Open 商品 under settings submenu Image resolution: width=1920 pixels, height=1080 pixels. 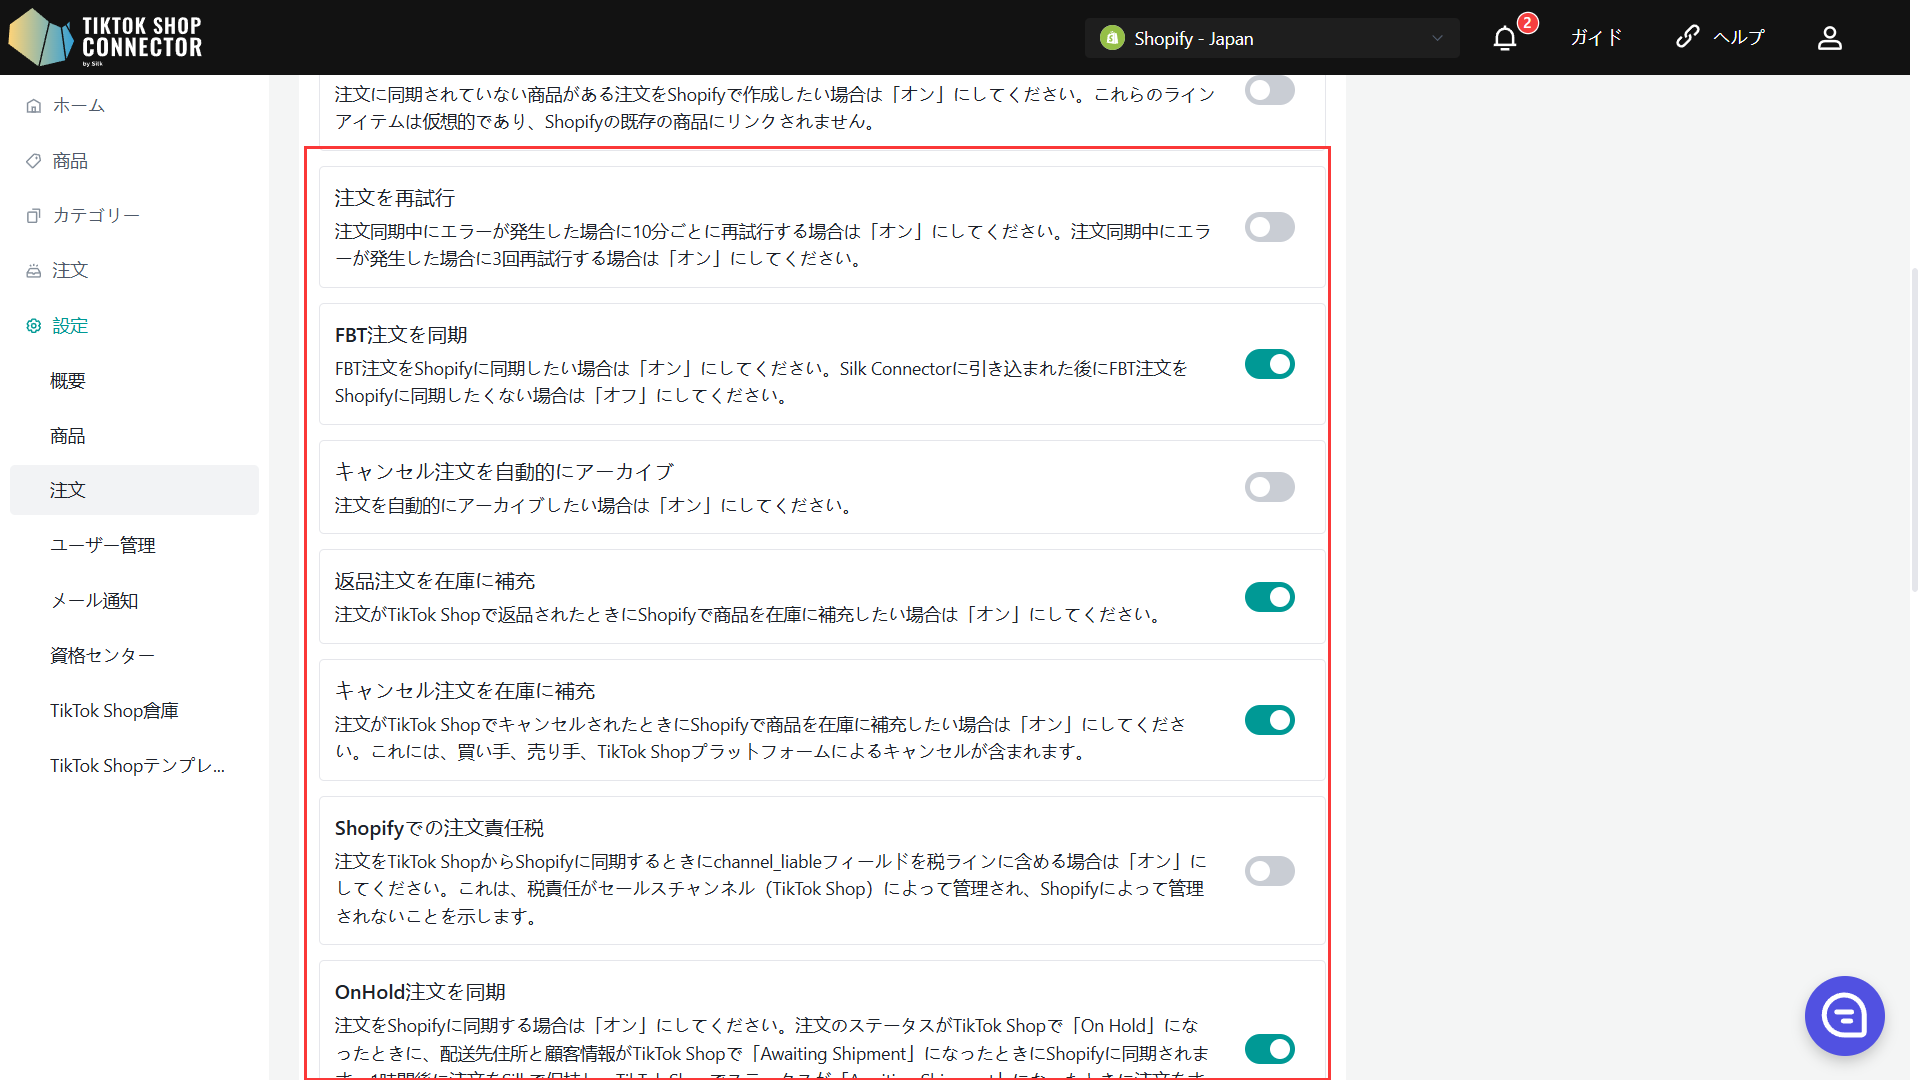point(68,435)
